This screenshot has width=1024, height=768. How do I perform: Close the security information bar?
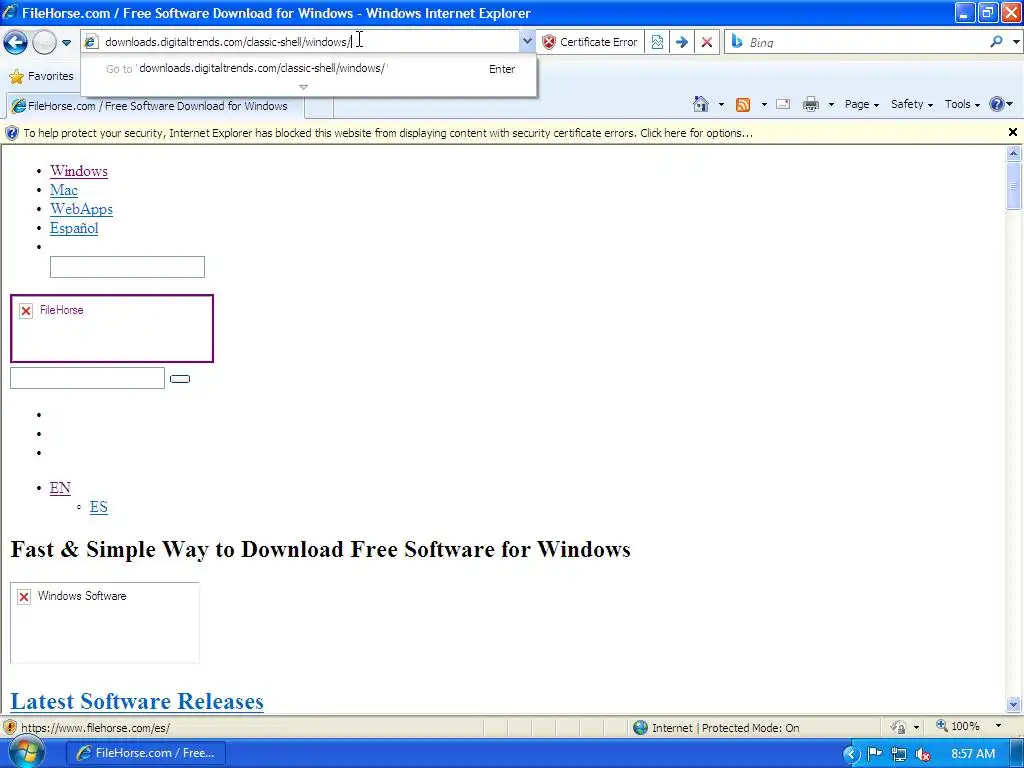[x=1012, y=133]
